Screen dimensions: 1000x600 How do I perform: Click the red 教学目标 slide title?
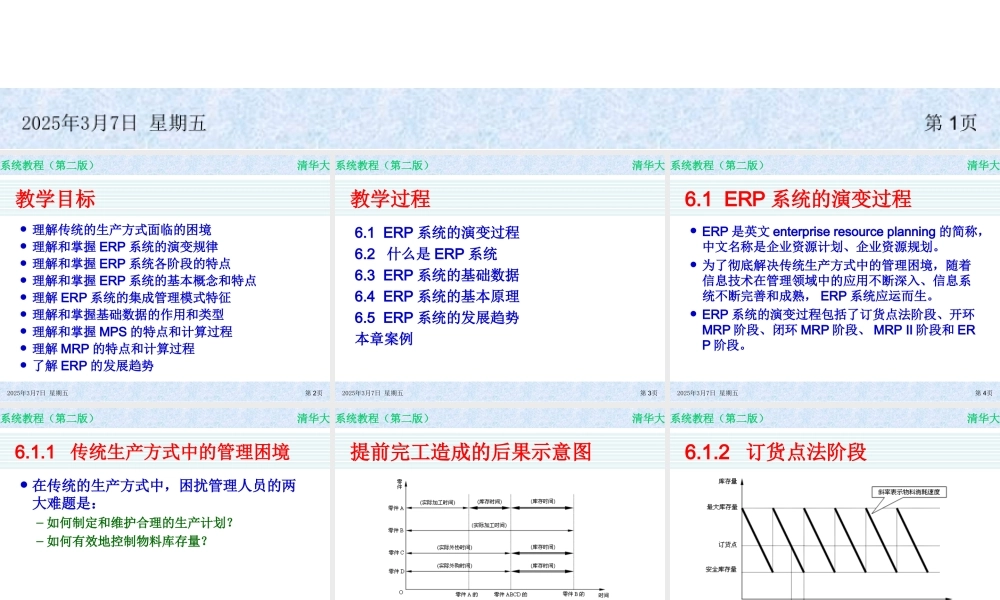coord(55,199)
